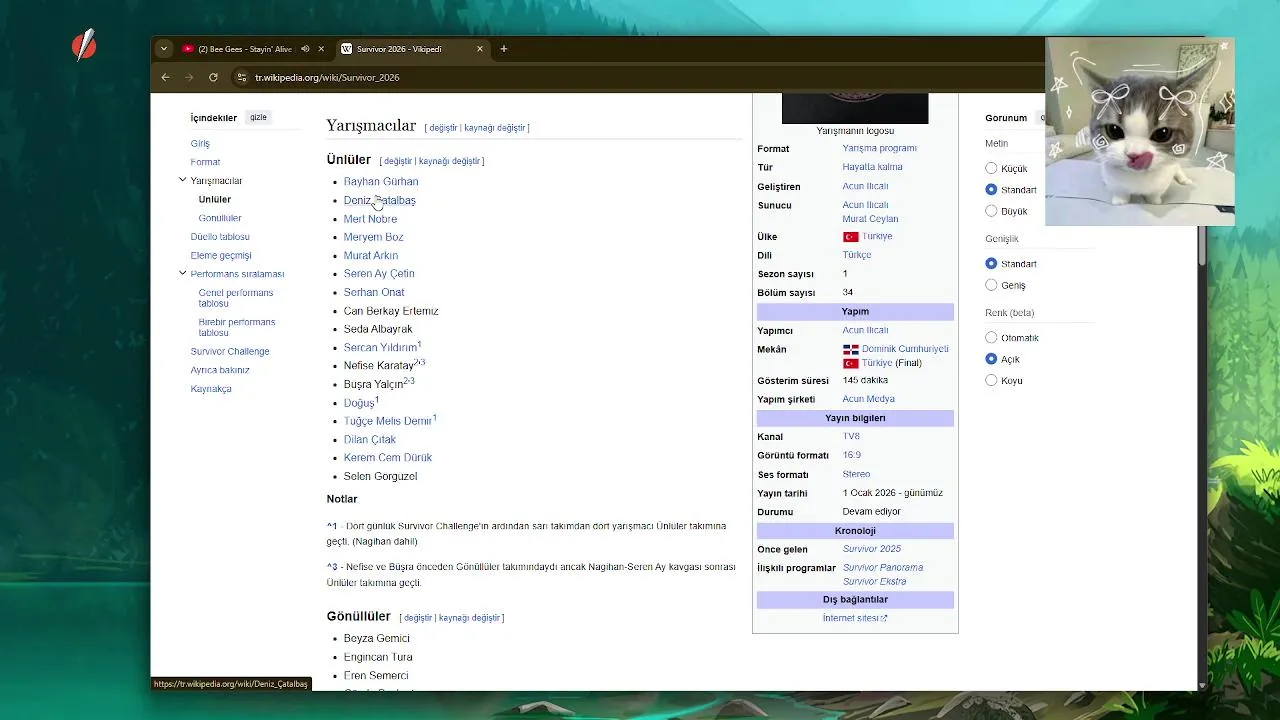
Task: Collapse the Performans sıralaması contents section
Action: click(x=182, y=273)
